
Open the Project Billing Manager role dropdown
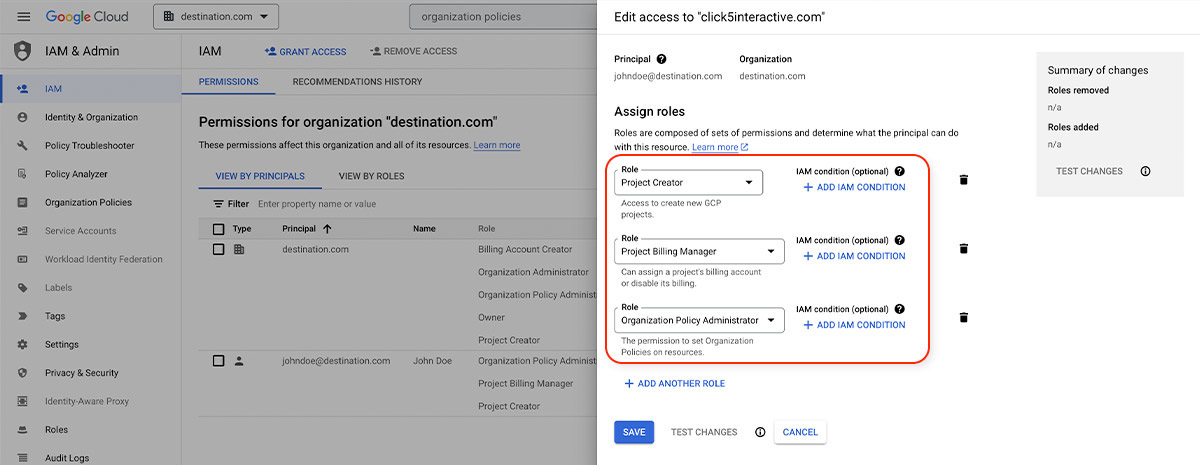click(x=699, y=251)
